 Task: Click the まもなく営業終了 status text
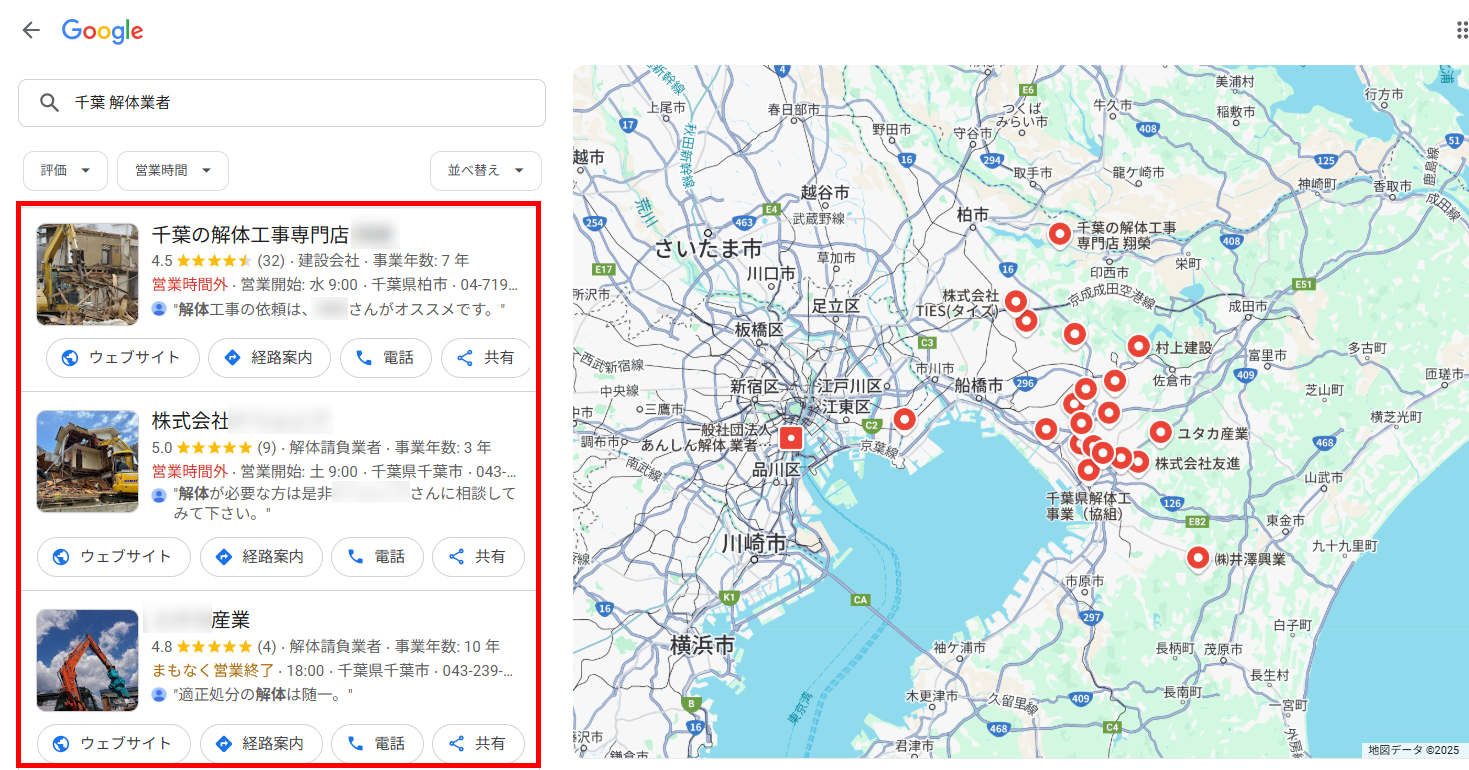click(x=213, y=671)
